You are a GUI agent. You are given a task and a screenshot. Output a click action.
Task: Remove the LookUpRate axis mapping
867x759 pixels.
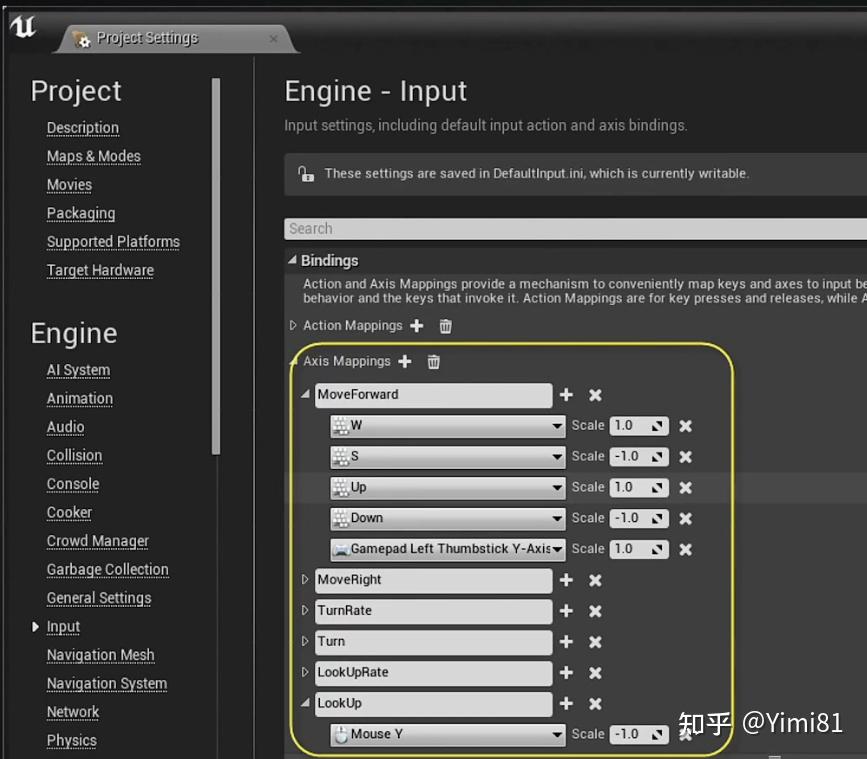595,673
